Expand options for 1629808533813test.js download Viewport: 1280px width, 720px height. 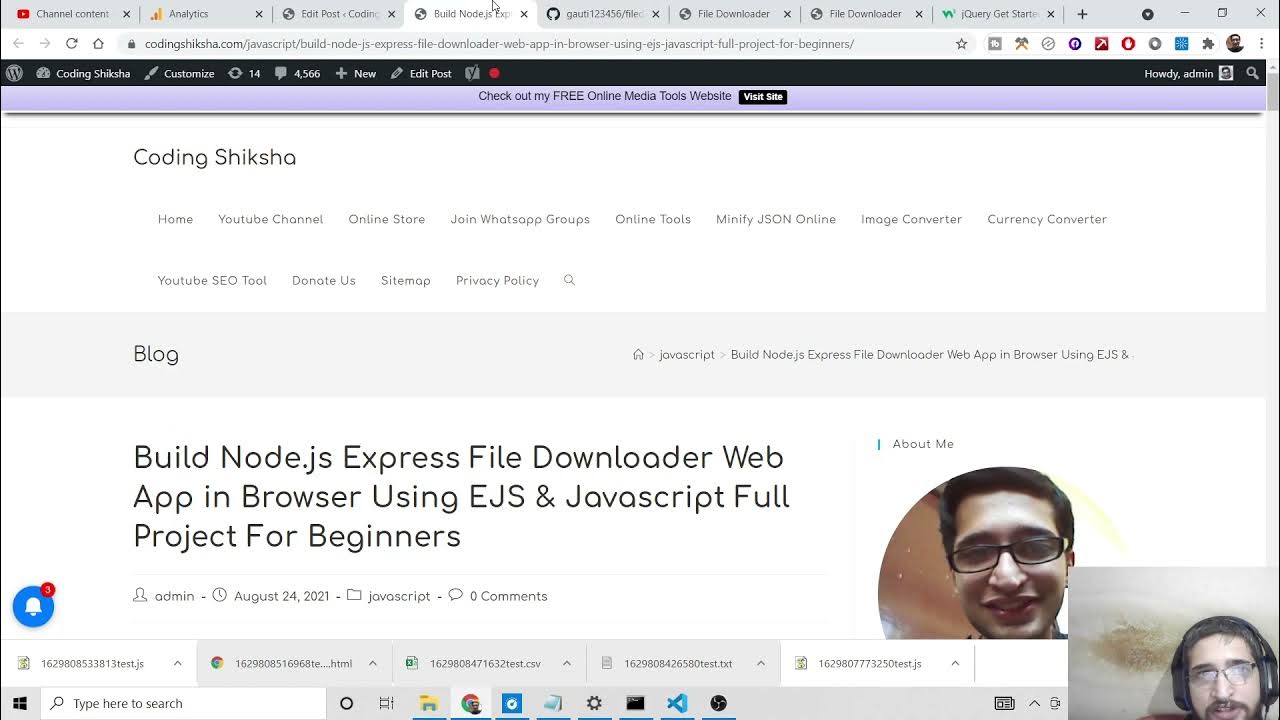point(177,663)
